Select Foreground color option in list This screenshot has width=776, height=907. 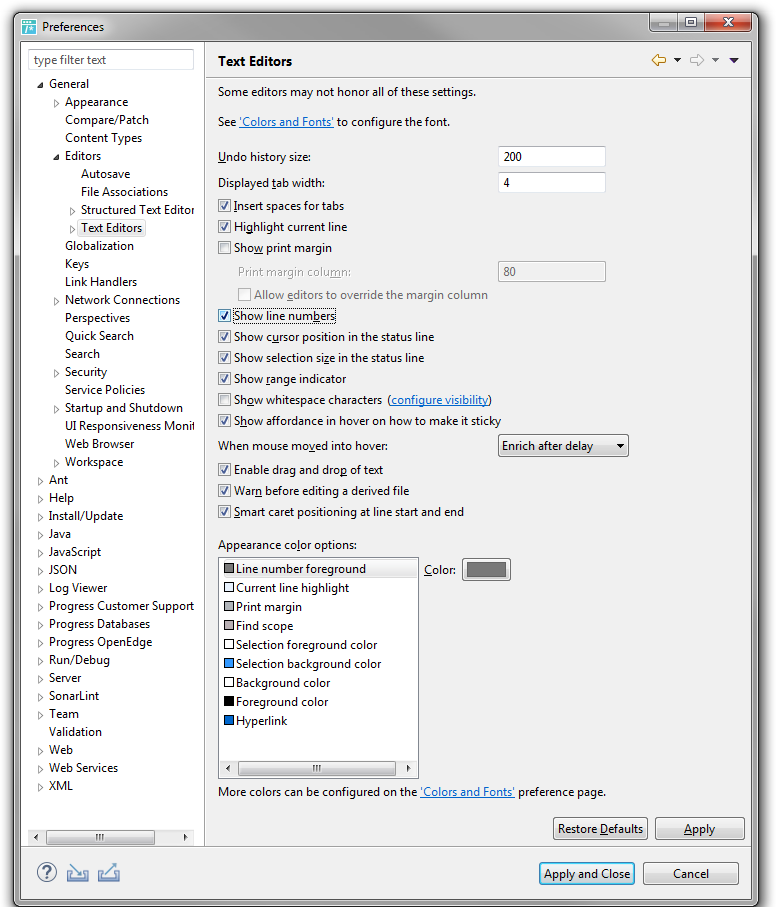pyautogui.click(x=318, y=702)
